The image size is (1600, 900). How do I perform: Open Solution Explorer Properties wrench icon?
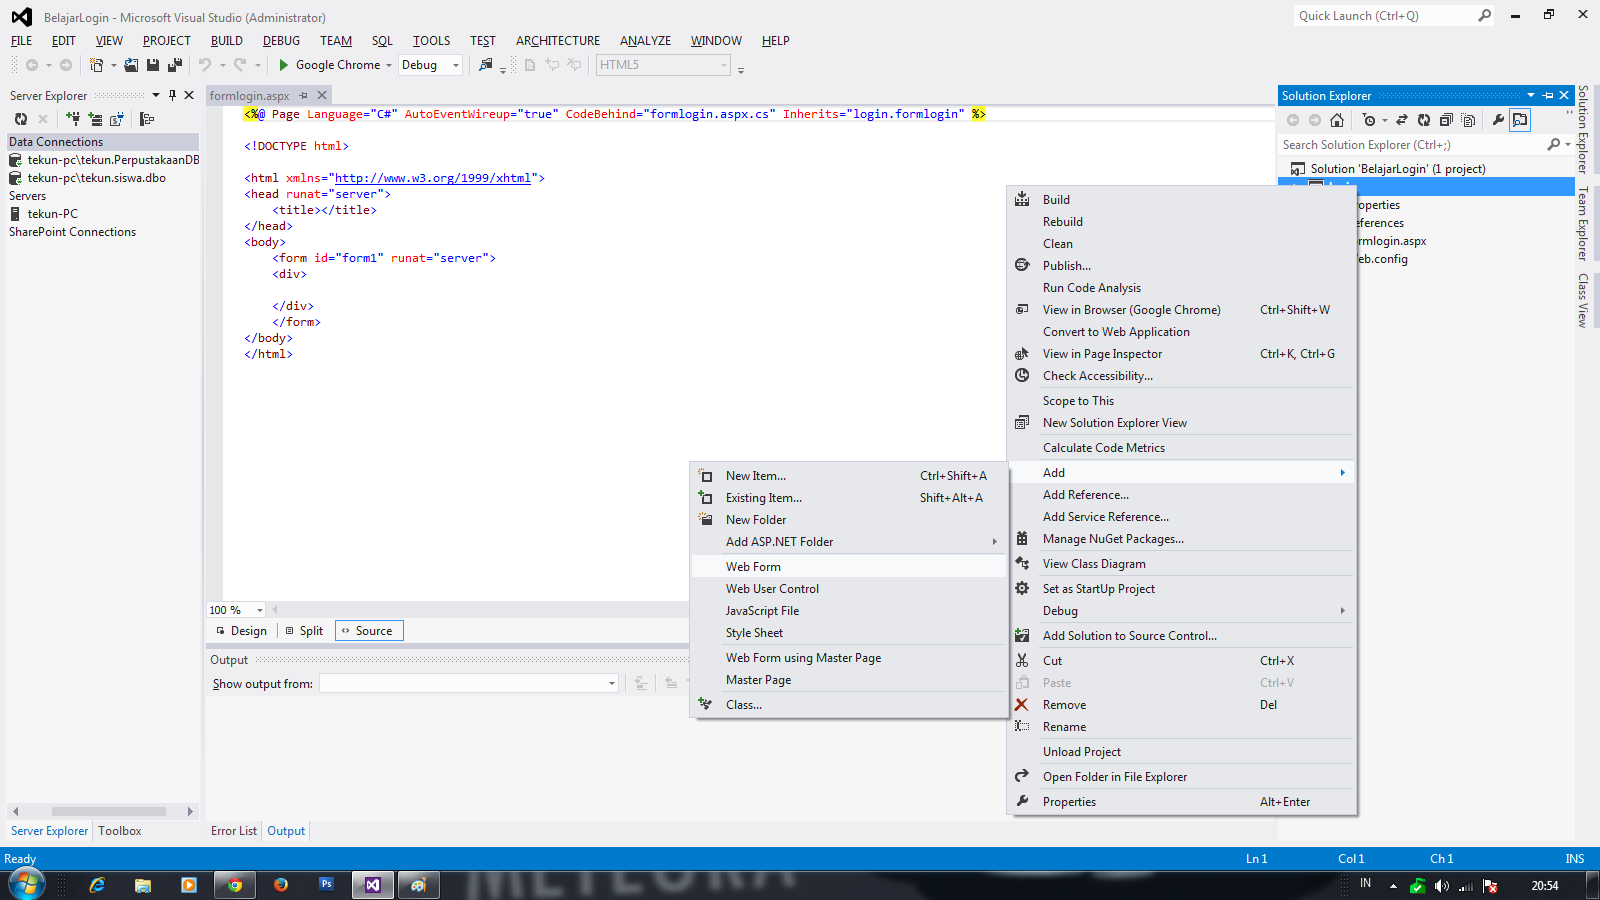tap(1498, 119)
